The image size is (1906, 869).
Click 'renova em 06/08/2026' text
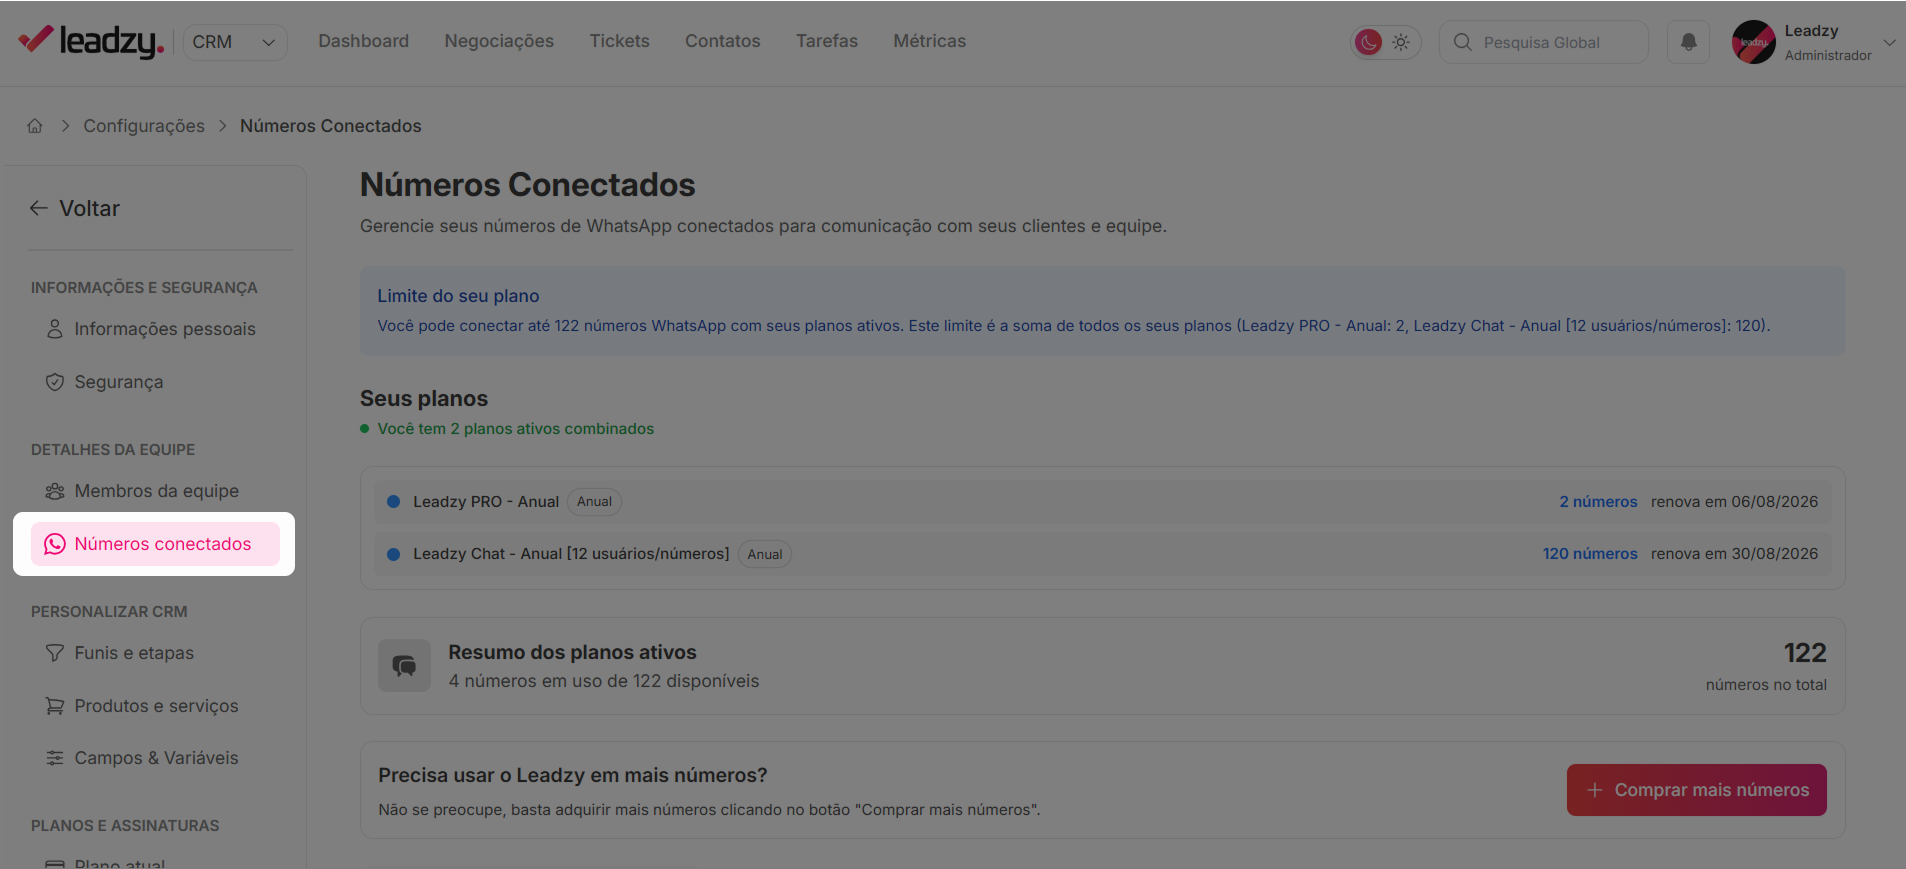pyautogui.click(x=1734, y=502)
